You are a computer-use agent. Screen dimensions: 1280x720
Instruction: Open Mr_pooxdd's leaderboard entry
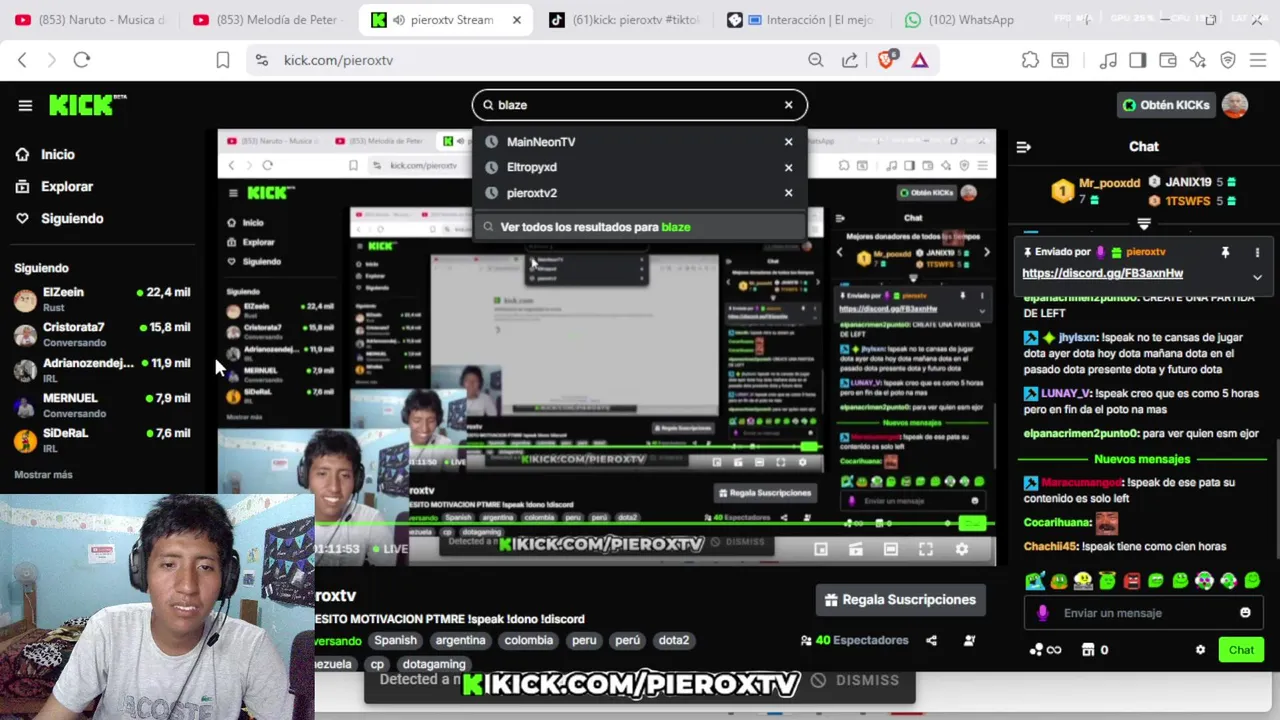click(x=1096, y=190)
